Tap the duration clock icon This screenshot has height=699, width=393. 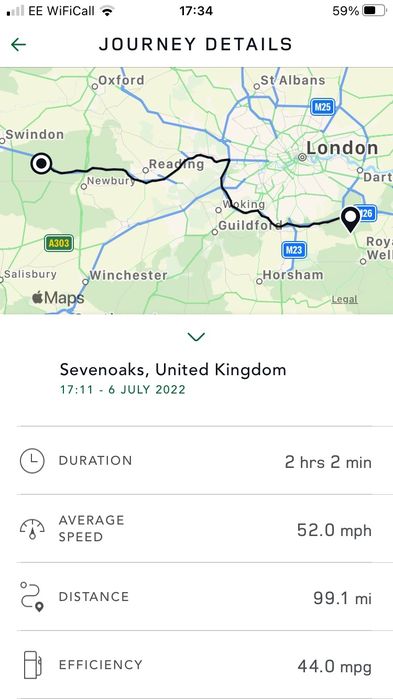(x=32, y=461)
